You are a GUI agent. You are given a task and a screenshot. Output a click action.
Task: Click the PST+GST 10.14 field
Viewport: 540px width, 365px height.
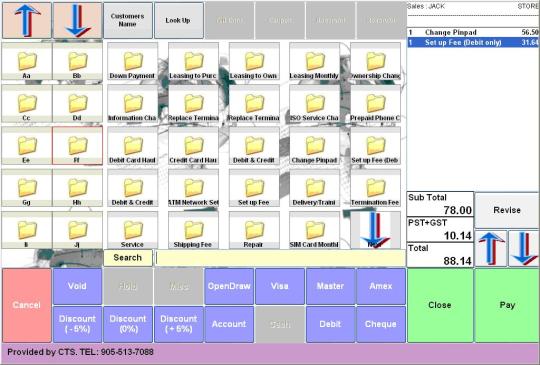pyautogui.click(x=440, y=230)
